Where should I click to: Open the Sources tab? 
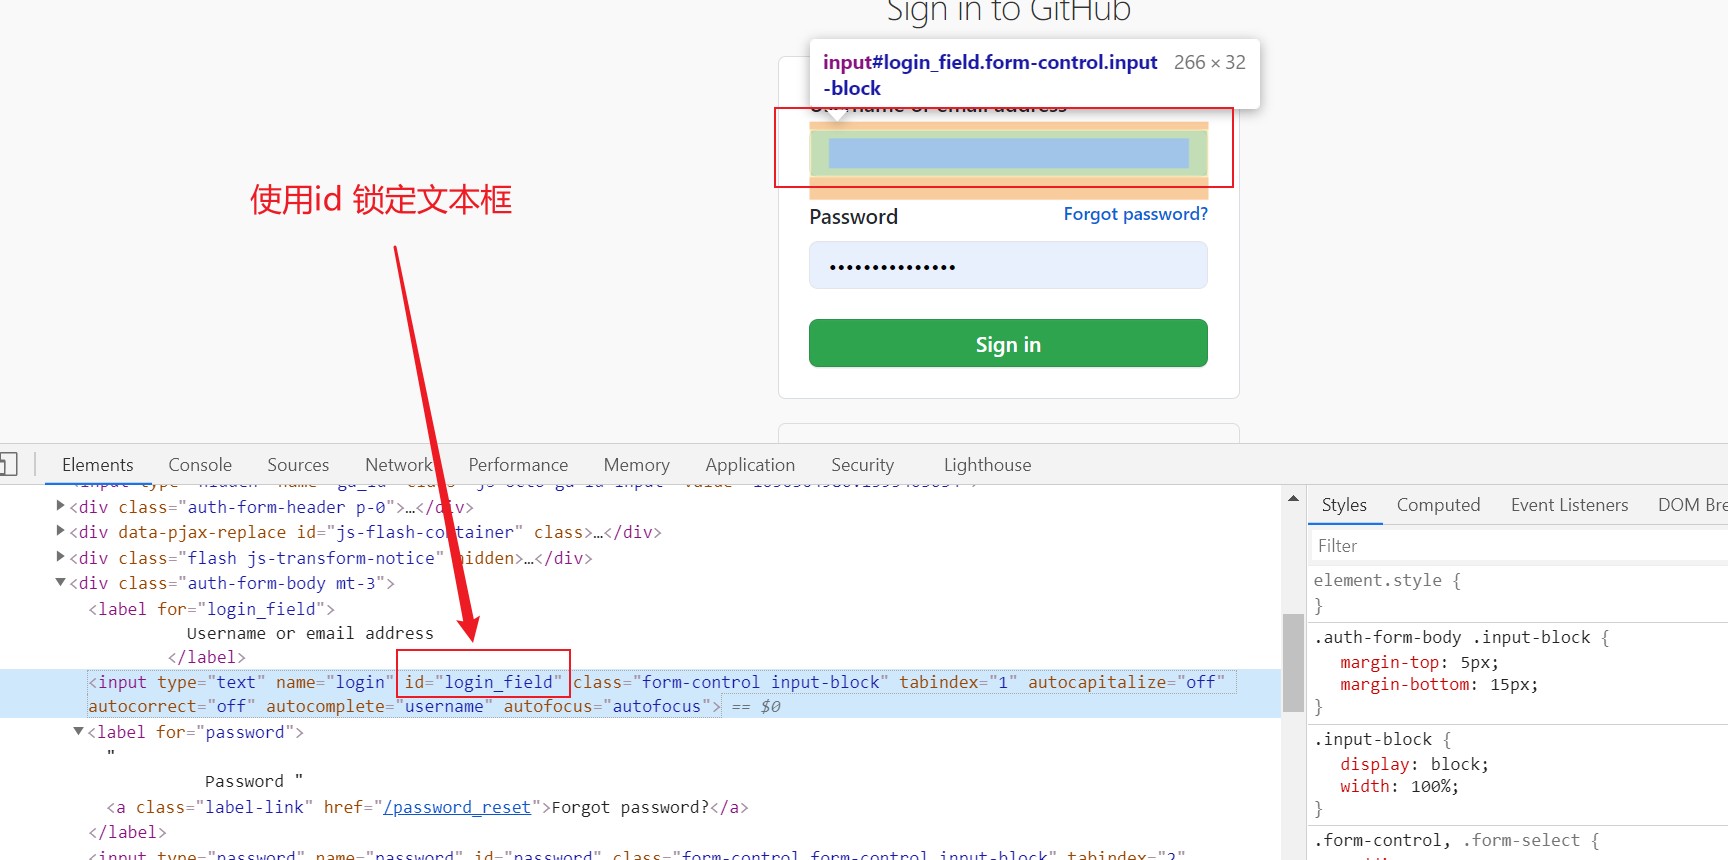tap(298, 465)
